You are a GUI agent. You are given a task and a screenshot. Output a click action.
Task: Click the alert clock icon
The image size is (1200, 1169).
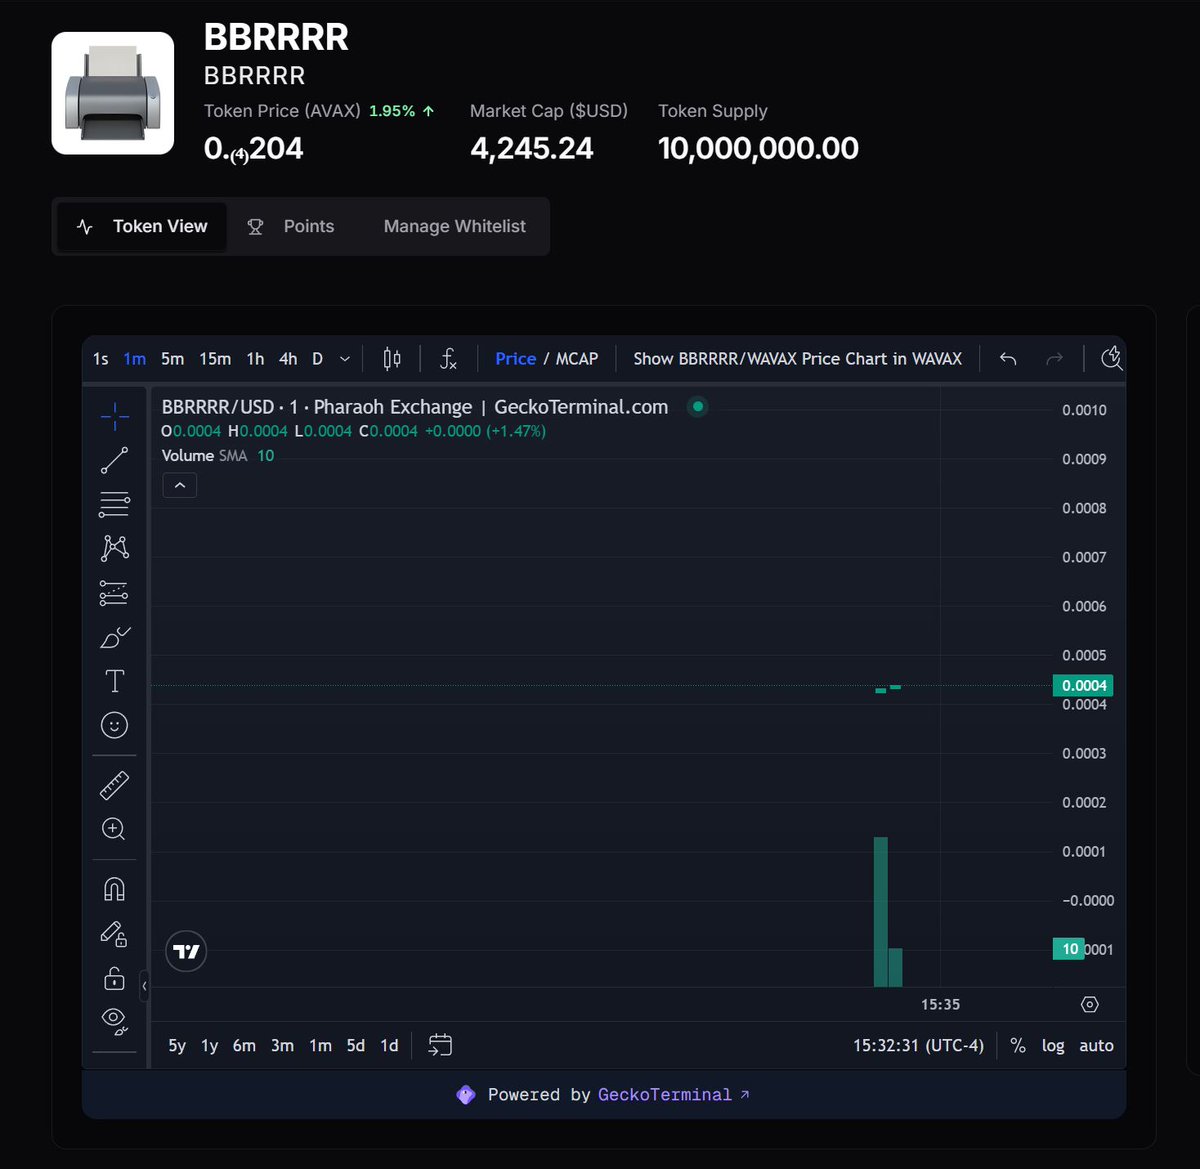coord(1111,357)
